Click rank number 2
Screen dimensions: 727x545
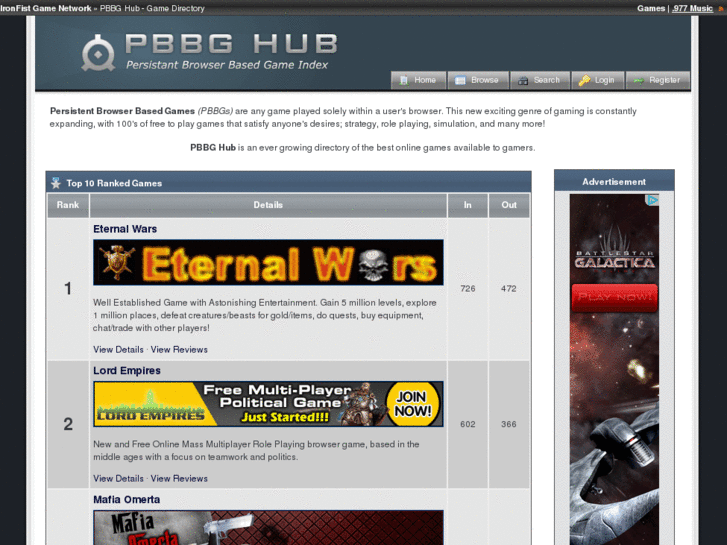[x=68, y=424]
